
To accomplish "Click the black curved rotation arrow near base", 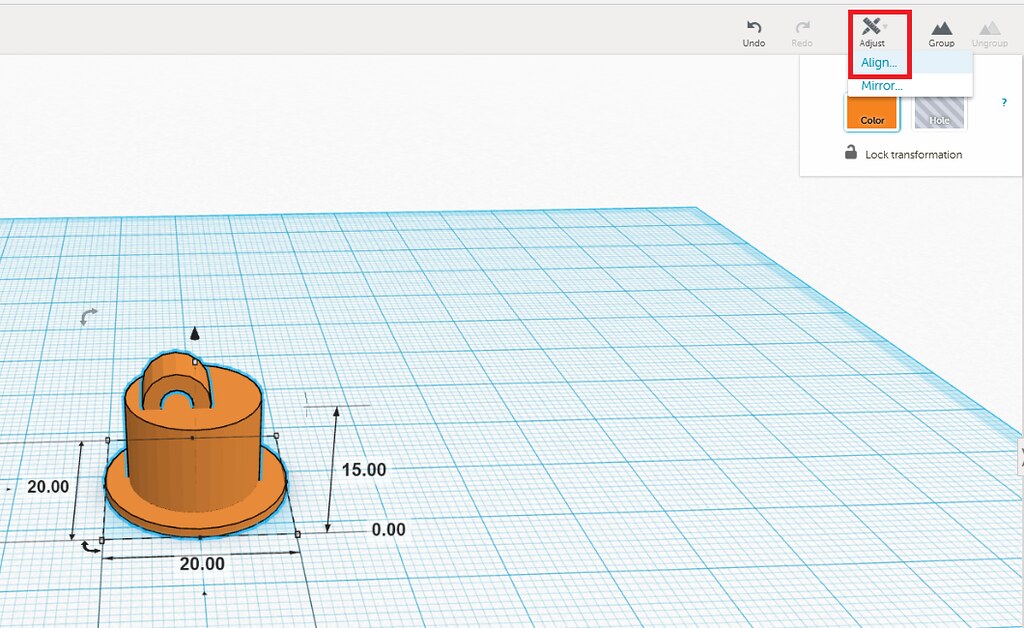I will (89, 547).
